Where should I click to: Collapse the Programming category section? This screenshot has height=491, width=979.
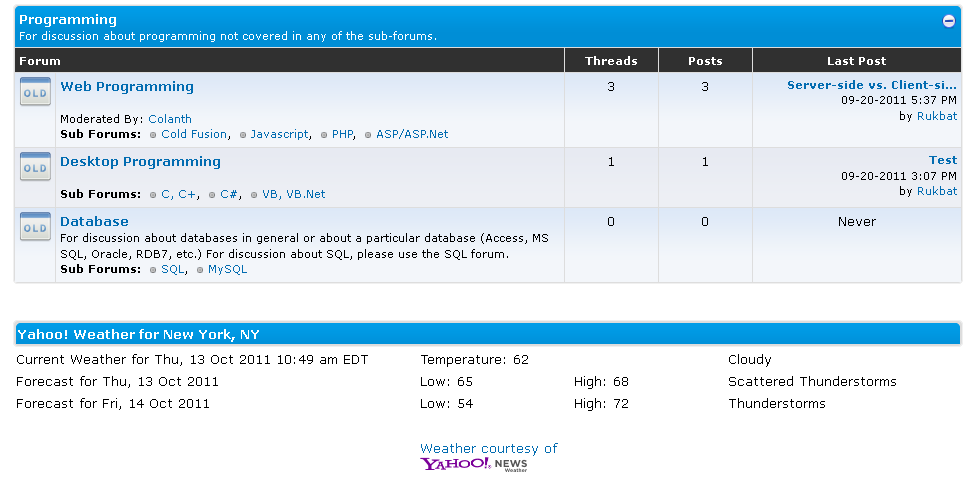point(949,21)
